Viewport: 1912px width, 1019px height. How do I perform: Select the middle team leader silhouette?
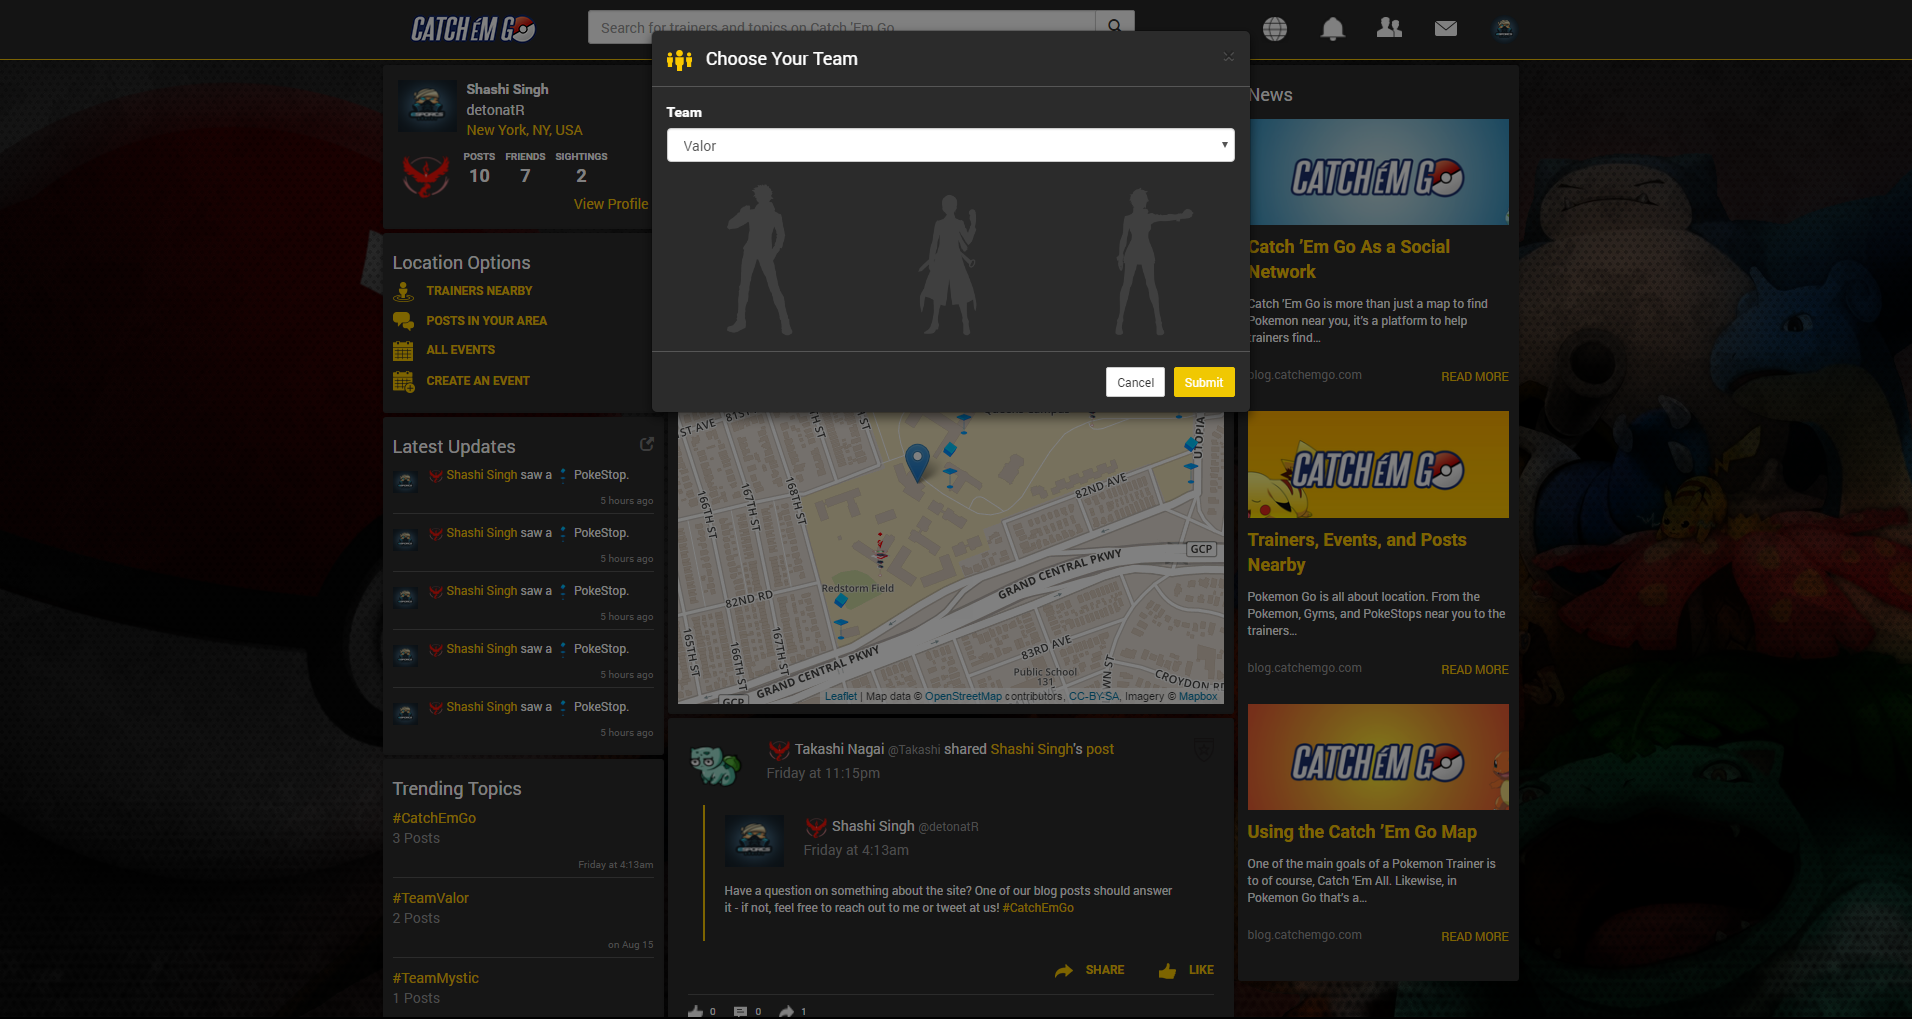click(x=949, y=265)
